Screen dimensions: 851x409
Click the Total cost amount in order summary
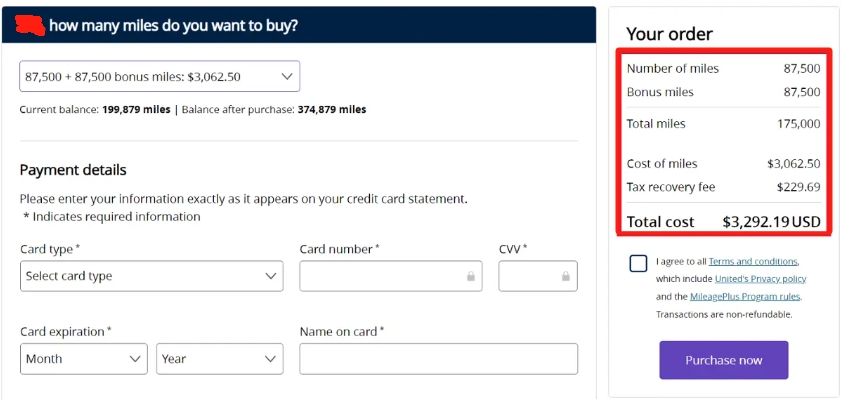tap(771, 222)
